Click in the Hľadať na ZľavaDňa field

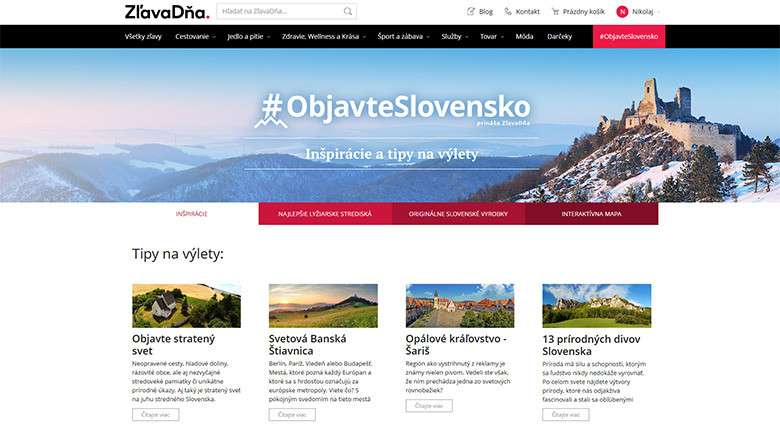[280, 11]
